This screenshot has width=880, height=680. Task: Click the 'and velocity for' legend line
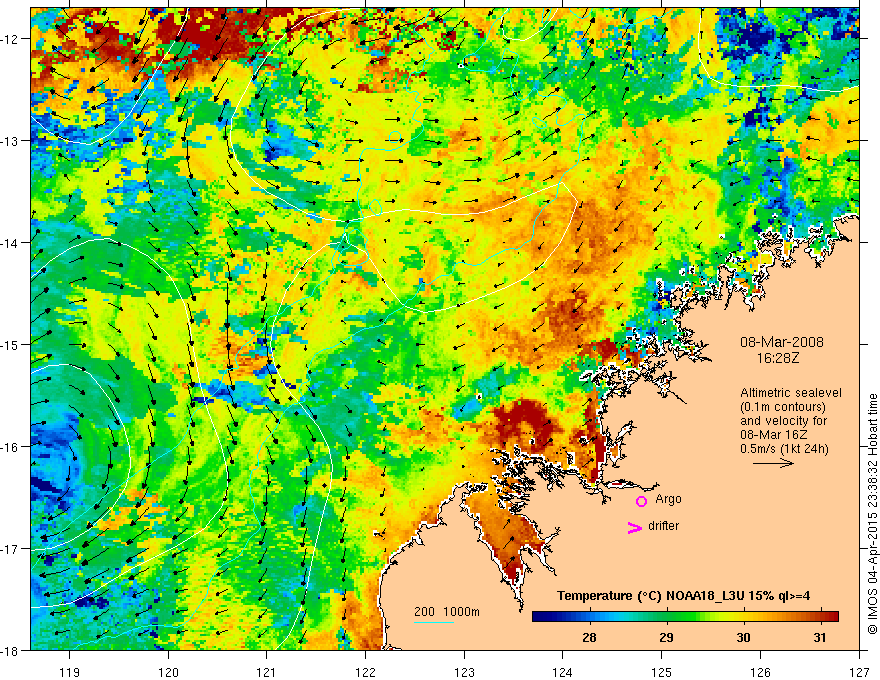783,421
